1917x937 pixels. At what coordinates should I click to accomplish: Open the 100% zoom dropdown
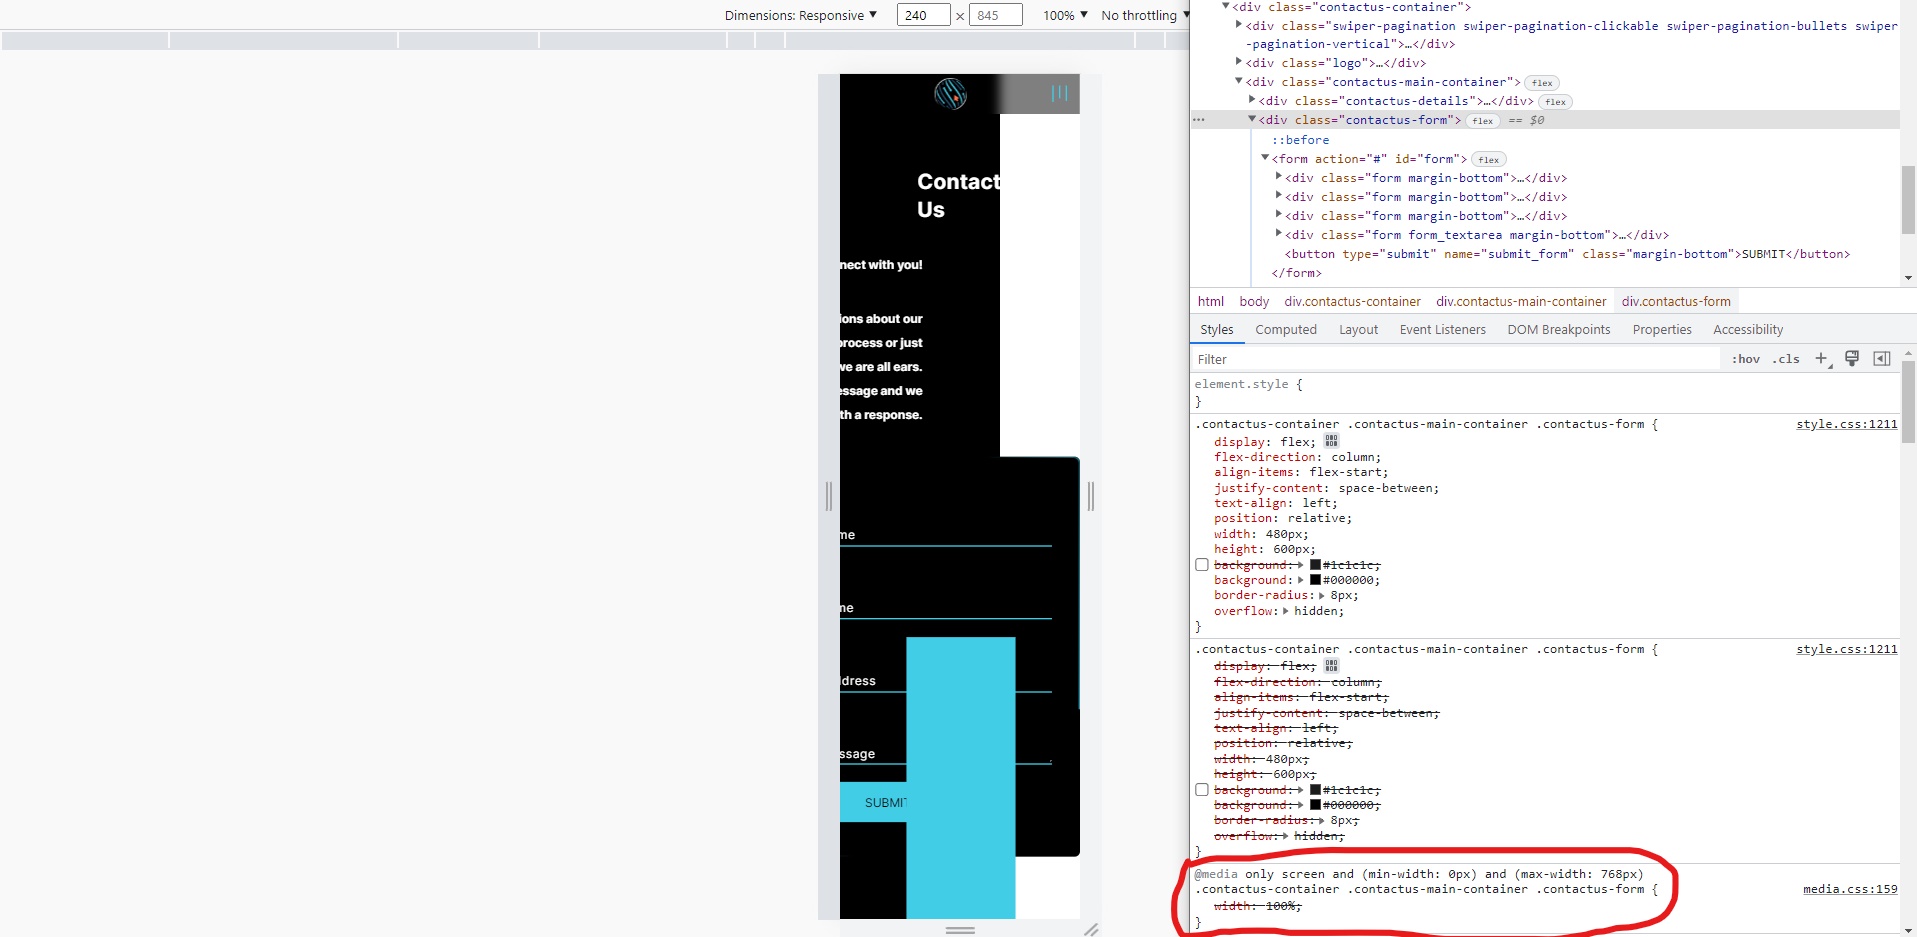(1065, 15)
